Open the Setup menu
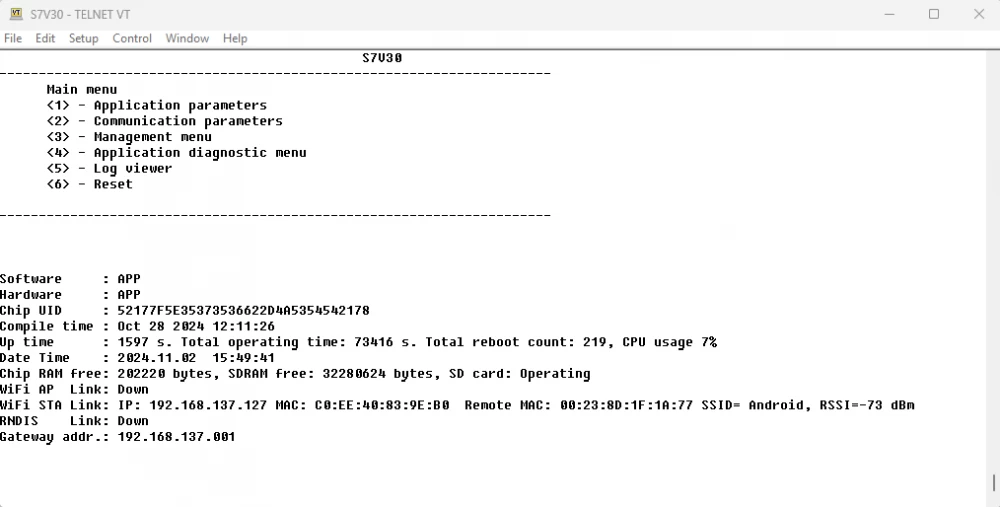Image resolution: width=1000 pixels, height=507 pixels. (x=84, y=38)
